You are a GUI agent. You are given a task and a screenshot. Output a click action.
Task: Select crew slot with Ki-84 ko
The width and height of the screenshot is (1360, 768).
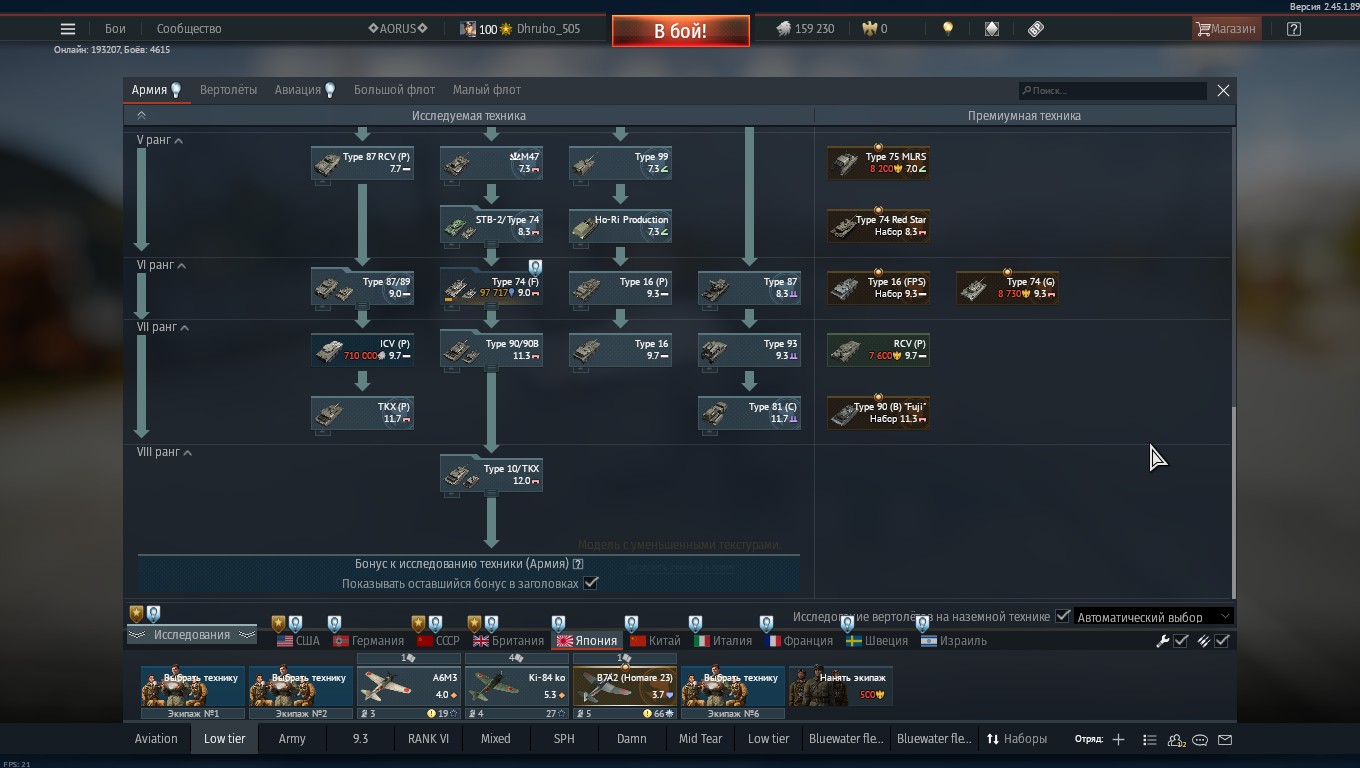(x=517, y=686)
